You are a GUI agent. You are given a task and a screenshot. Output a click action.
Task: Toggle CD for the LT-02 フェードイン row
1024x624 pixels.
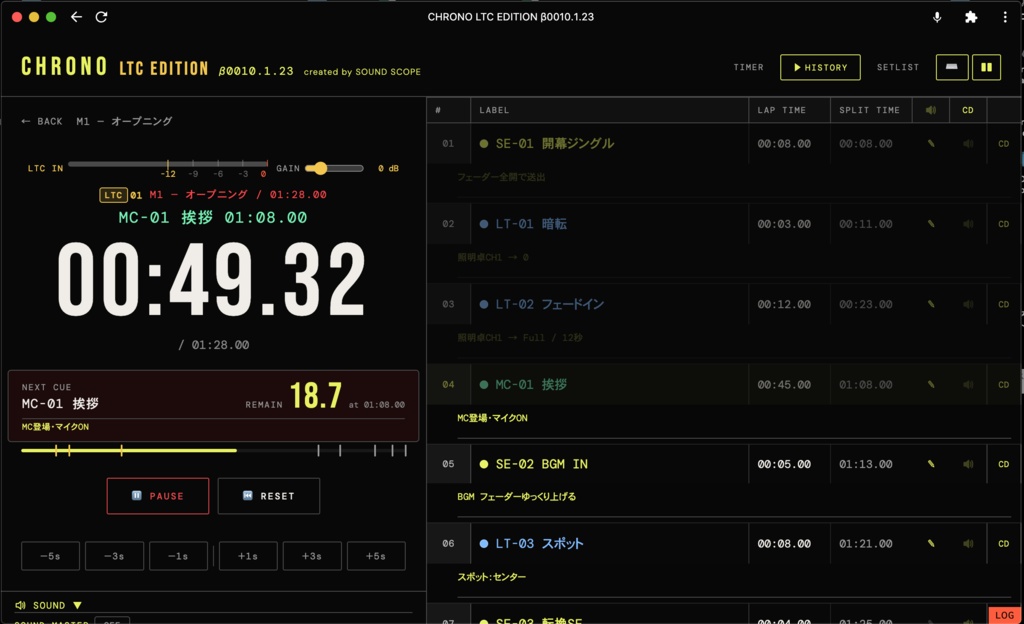coord(1004,304)
